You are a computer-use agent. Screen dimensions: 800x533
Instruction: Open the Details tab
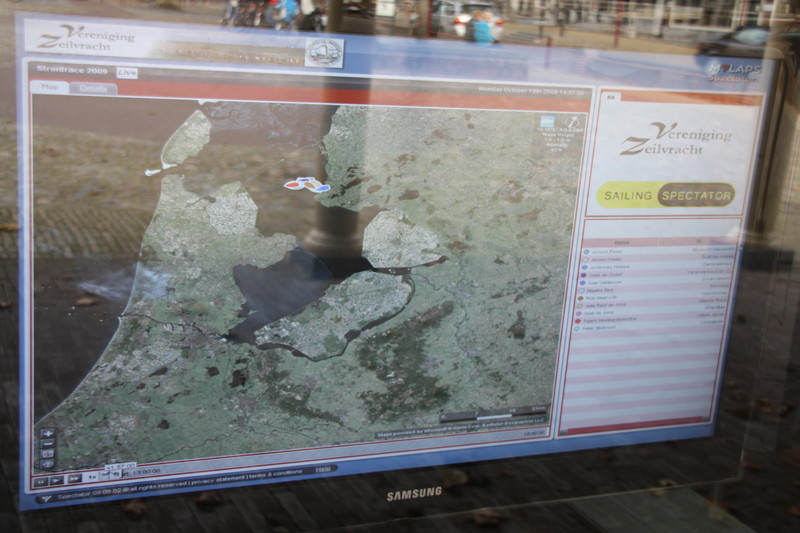[x=93, y=89]
